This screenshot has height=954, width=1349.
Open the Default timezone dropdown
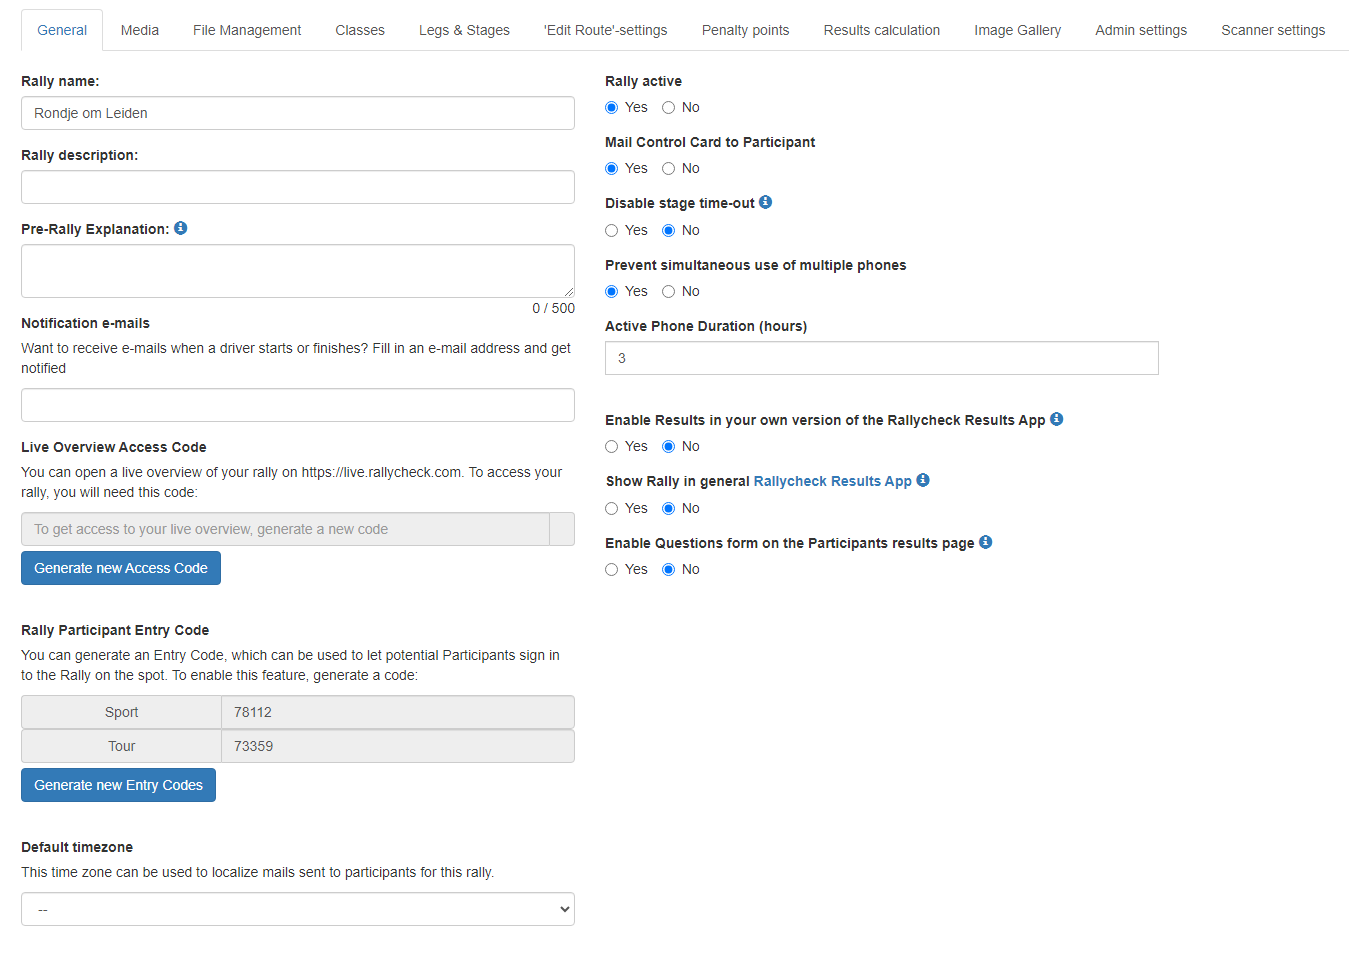pyautogui.click(x=298, y=909)
